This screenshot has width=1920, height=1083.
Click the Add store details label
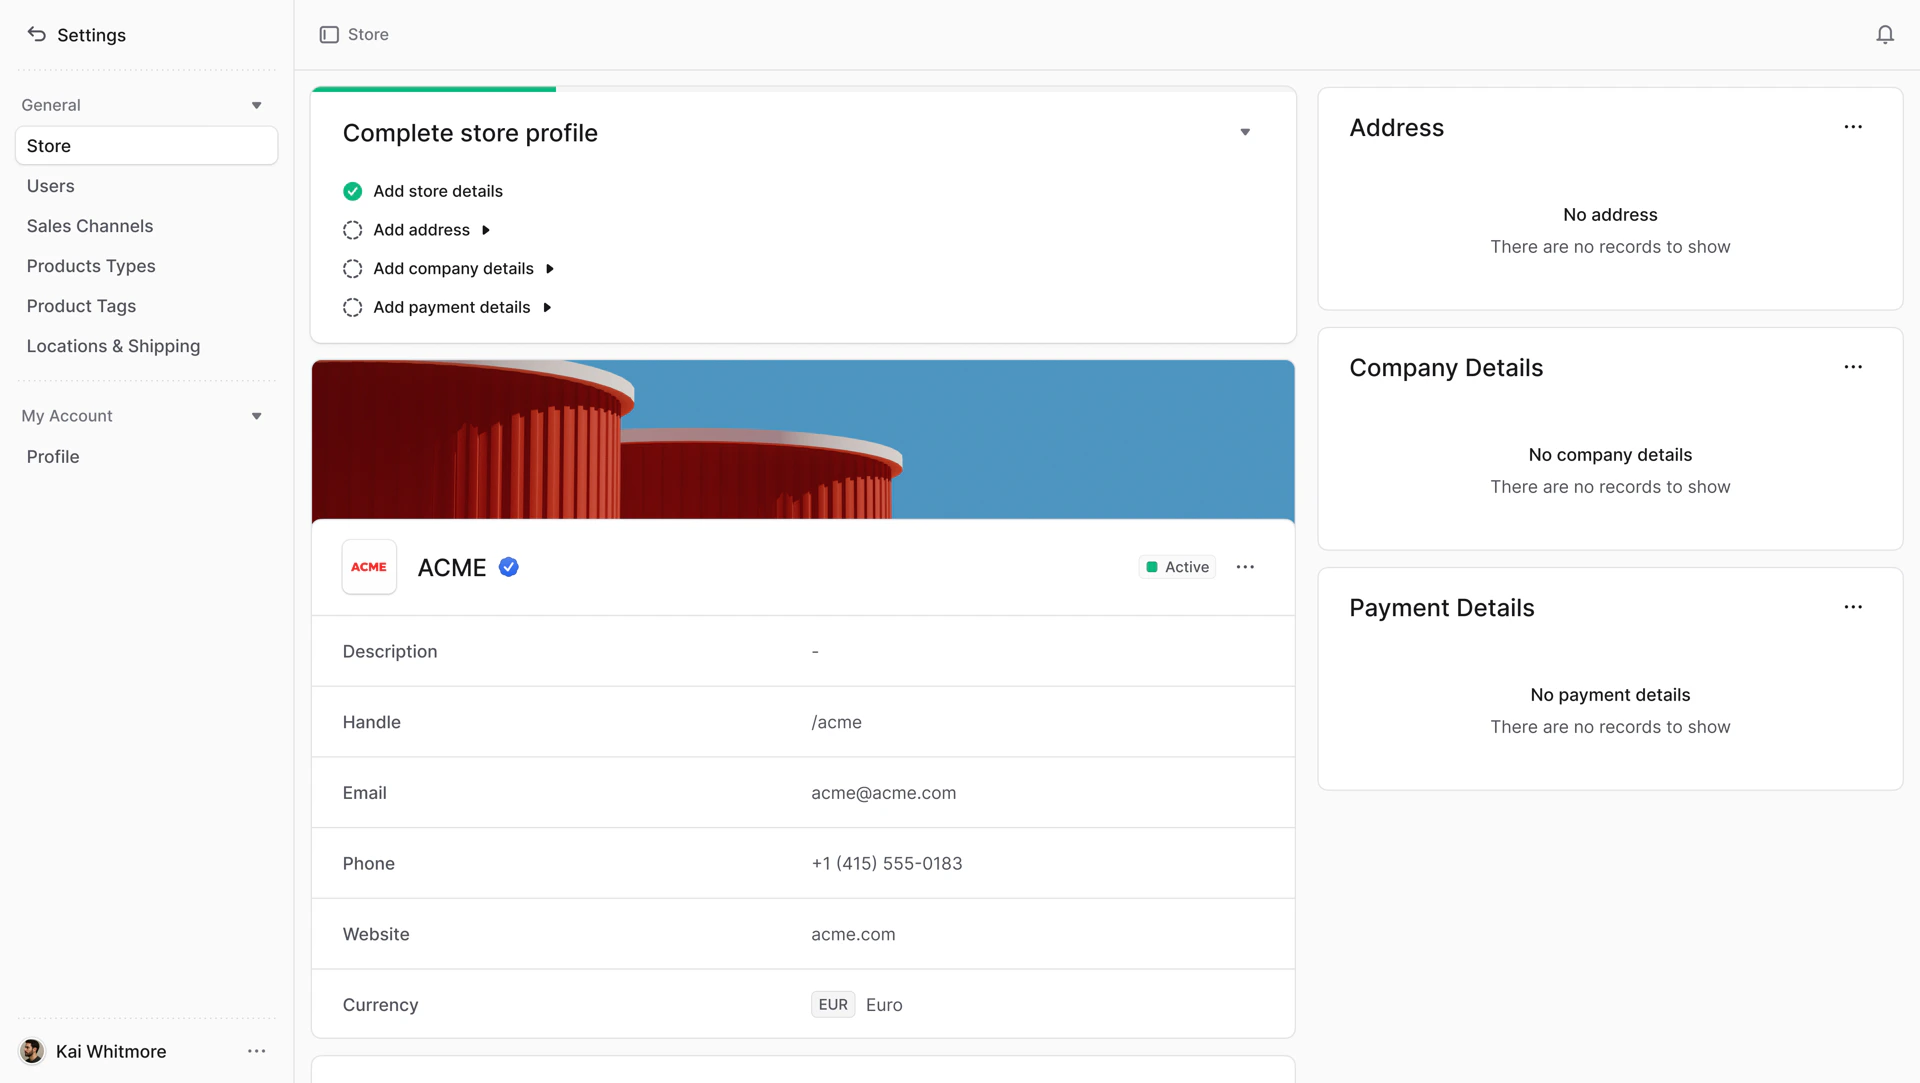(438, 191)
